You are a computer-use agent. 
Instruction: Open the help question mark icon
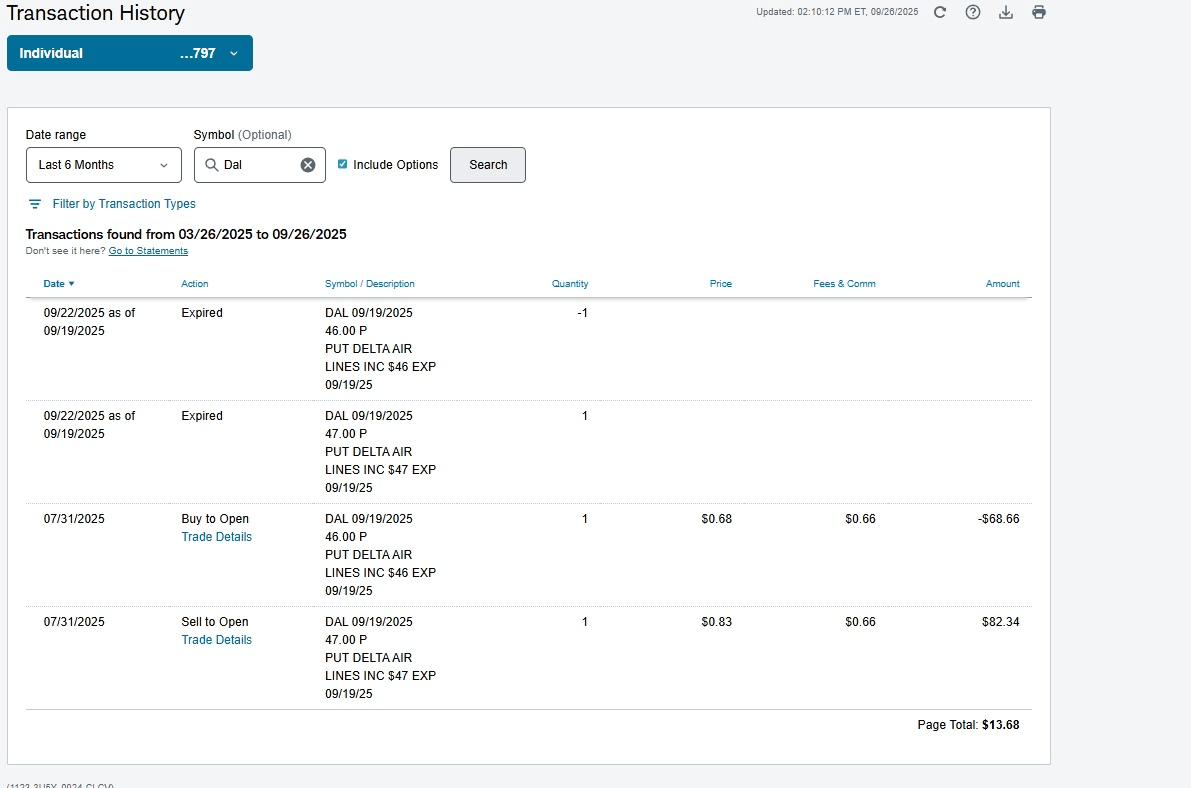[x=972, y=12]
